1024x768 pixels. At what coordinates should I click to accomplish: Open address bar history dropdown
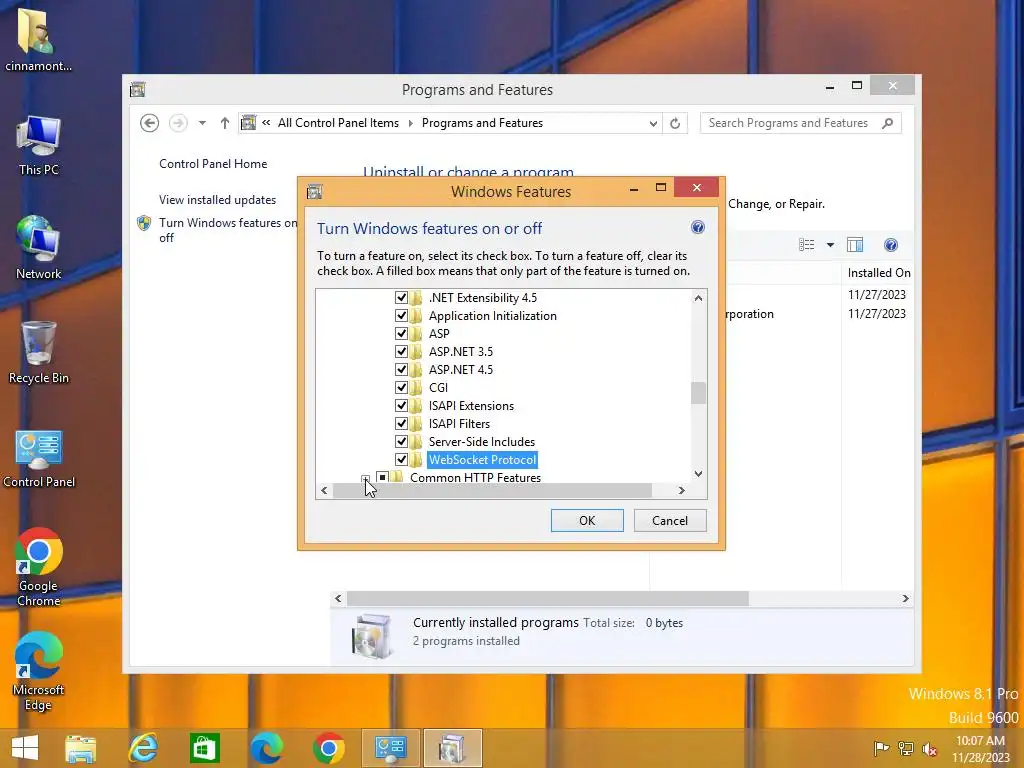pyautogui.click(x=652, y=123)
